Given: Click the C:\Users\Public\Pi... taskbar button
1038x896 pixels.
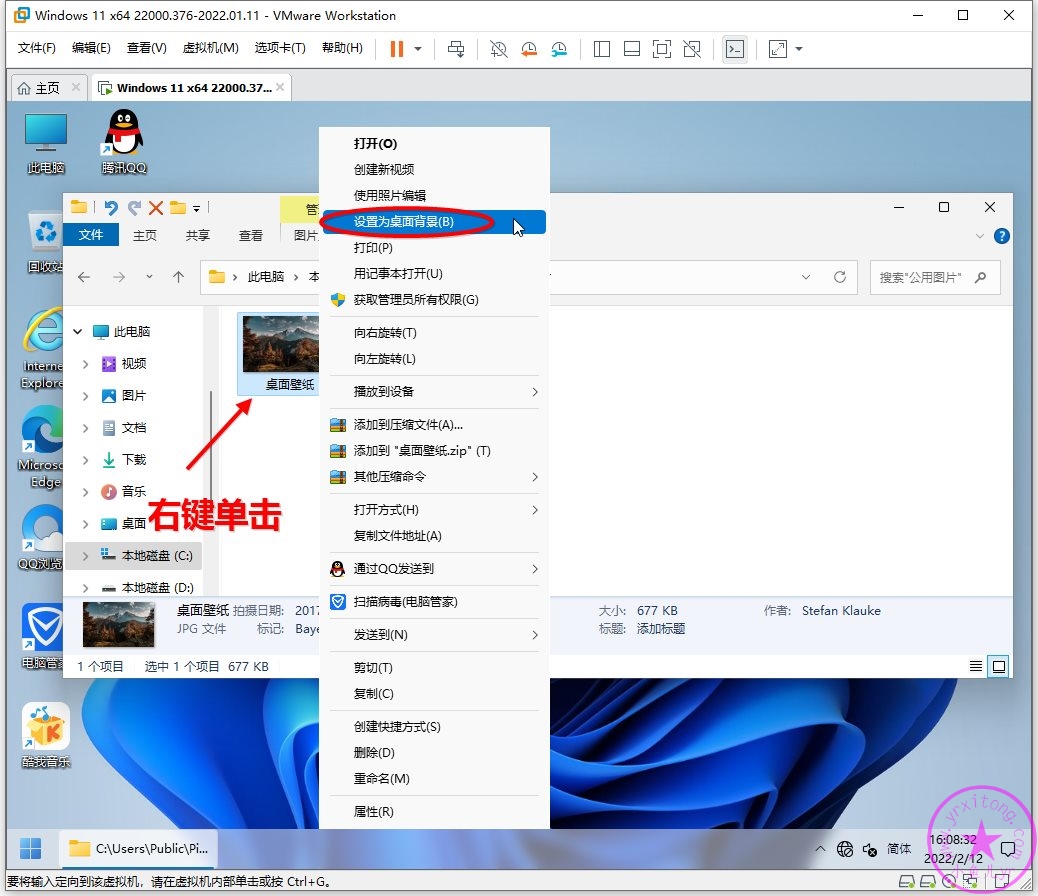Looking at the screenshot, I should click(138, 848).
